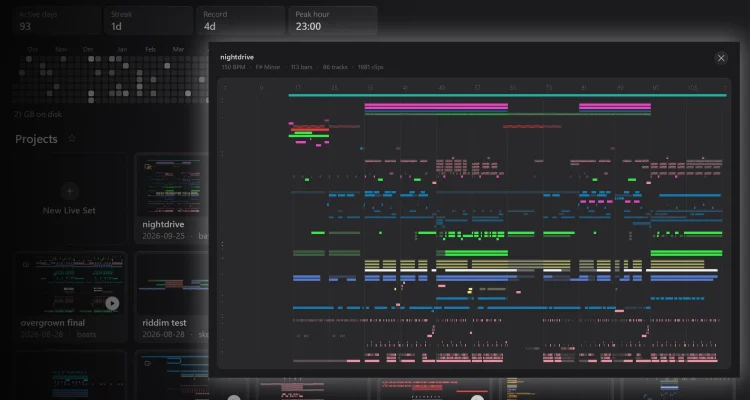Click the Mar month label on heatmap

(x=178, y=49)
